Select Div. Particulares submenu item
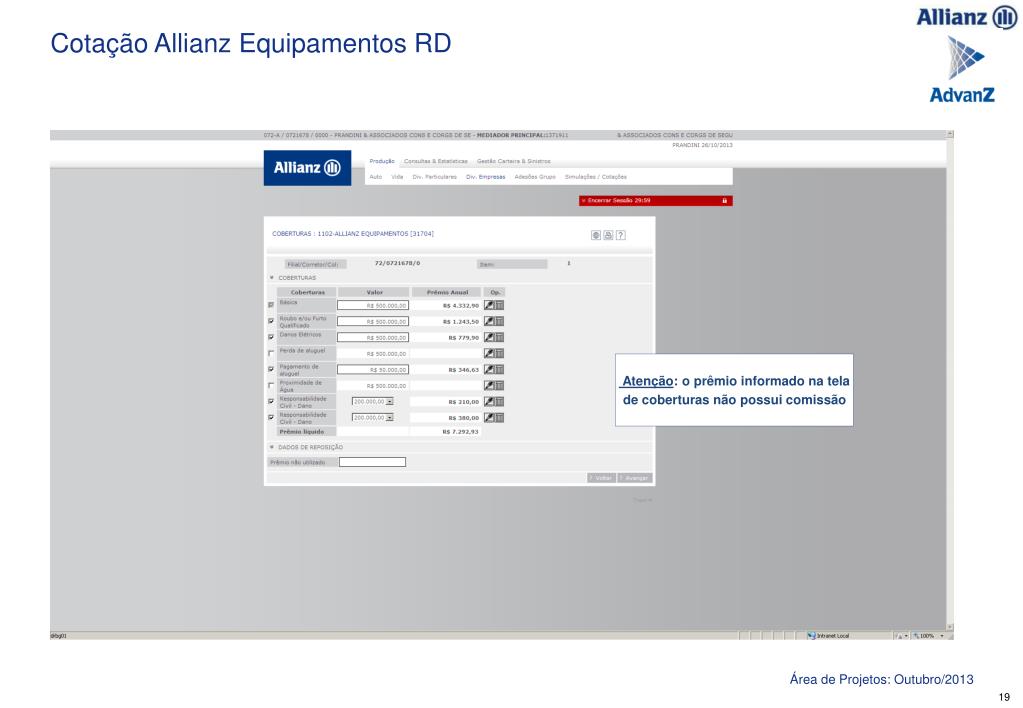Screen dimensions: 1023x708 point(435,177)
